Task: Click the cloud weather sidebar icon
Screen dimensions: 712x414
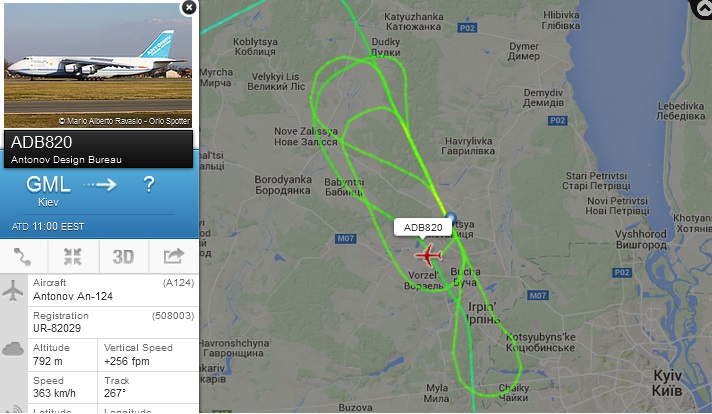Action: tap(13, 349)
